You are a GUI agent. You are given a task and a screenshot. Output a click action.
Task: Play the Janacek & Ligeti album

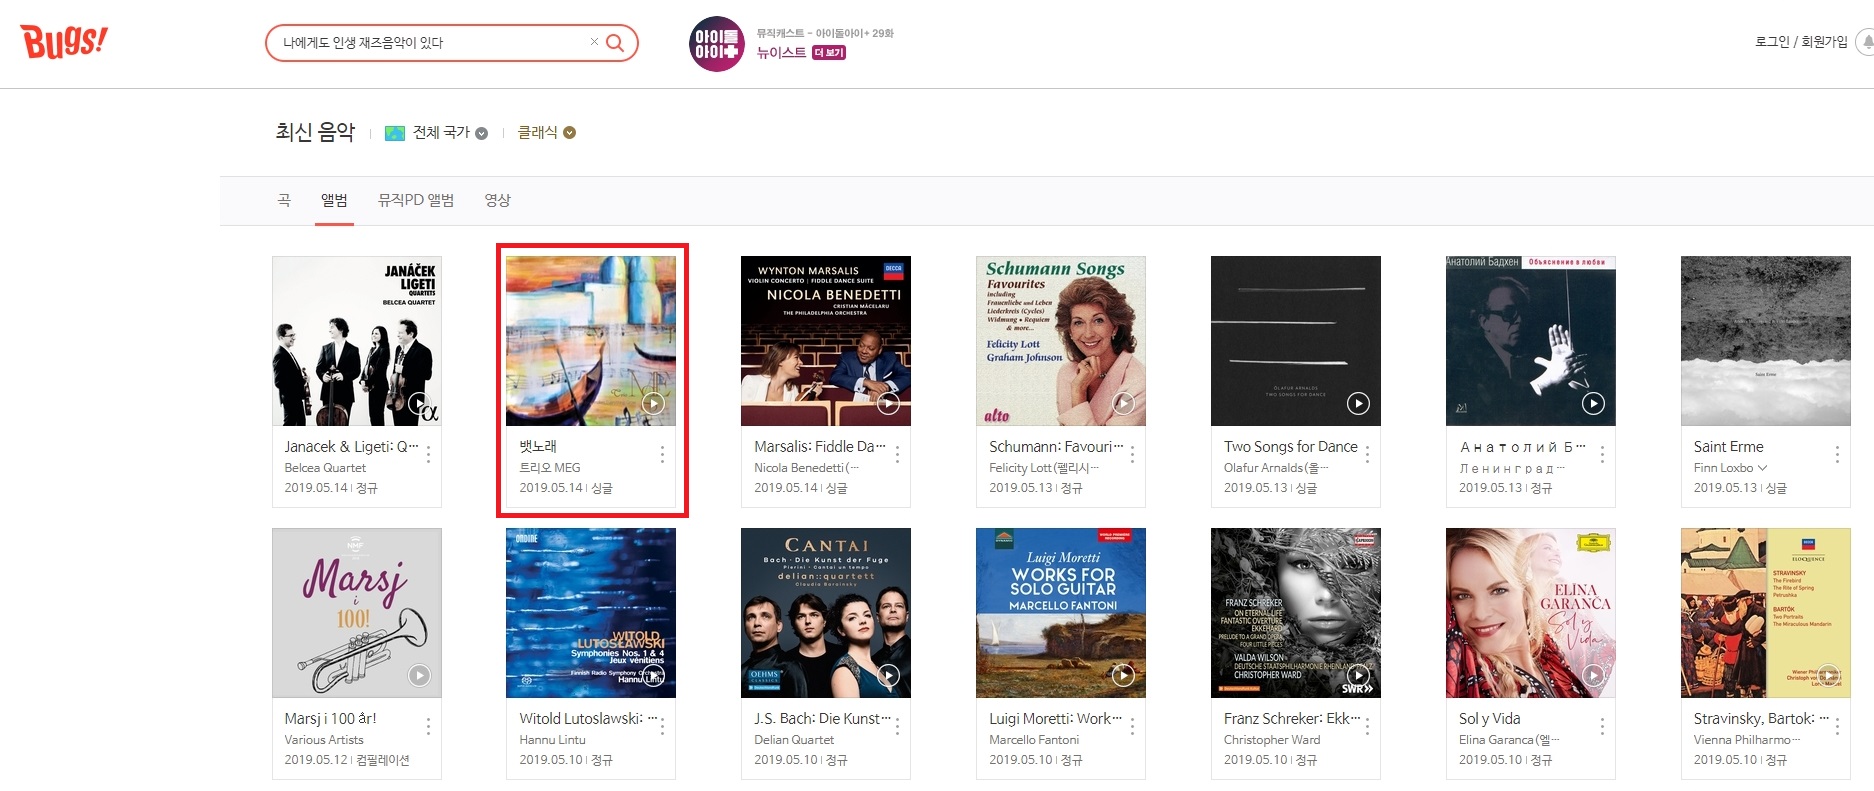pos(419,404)
